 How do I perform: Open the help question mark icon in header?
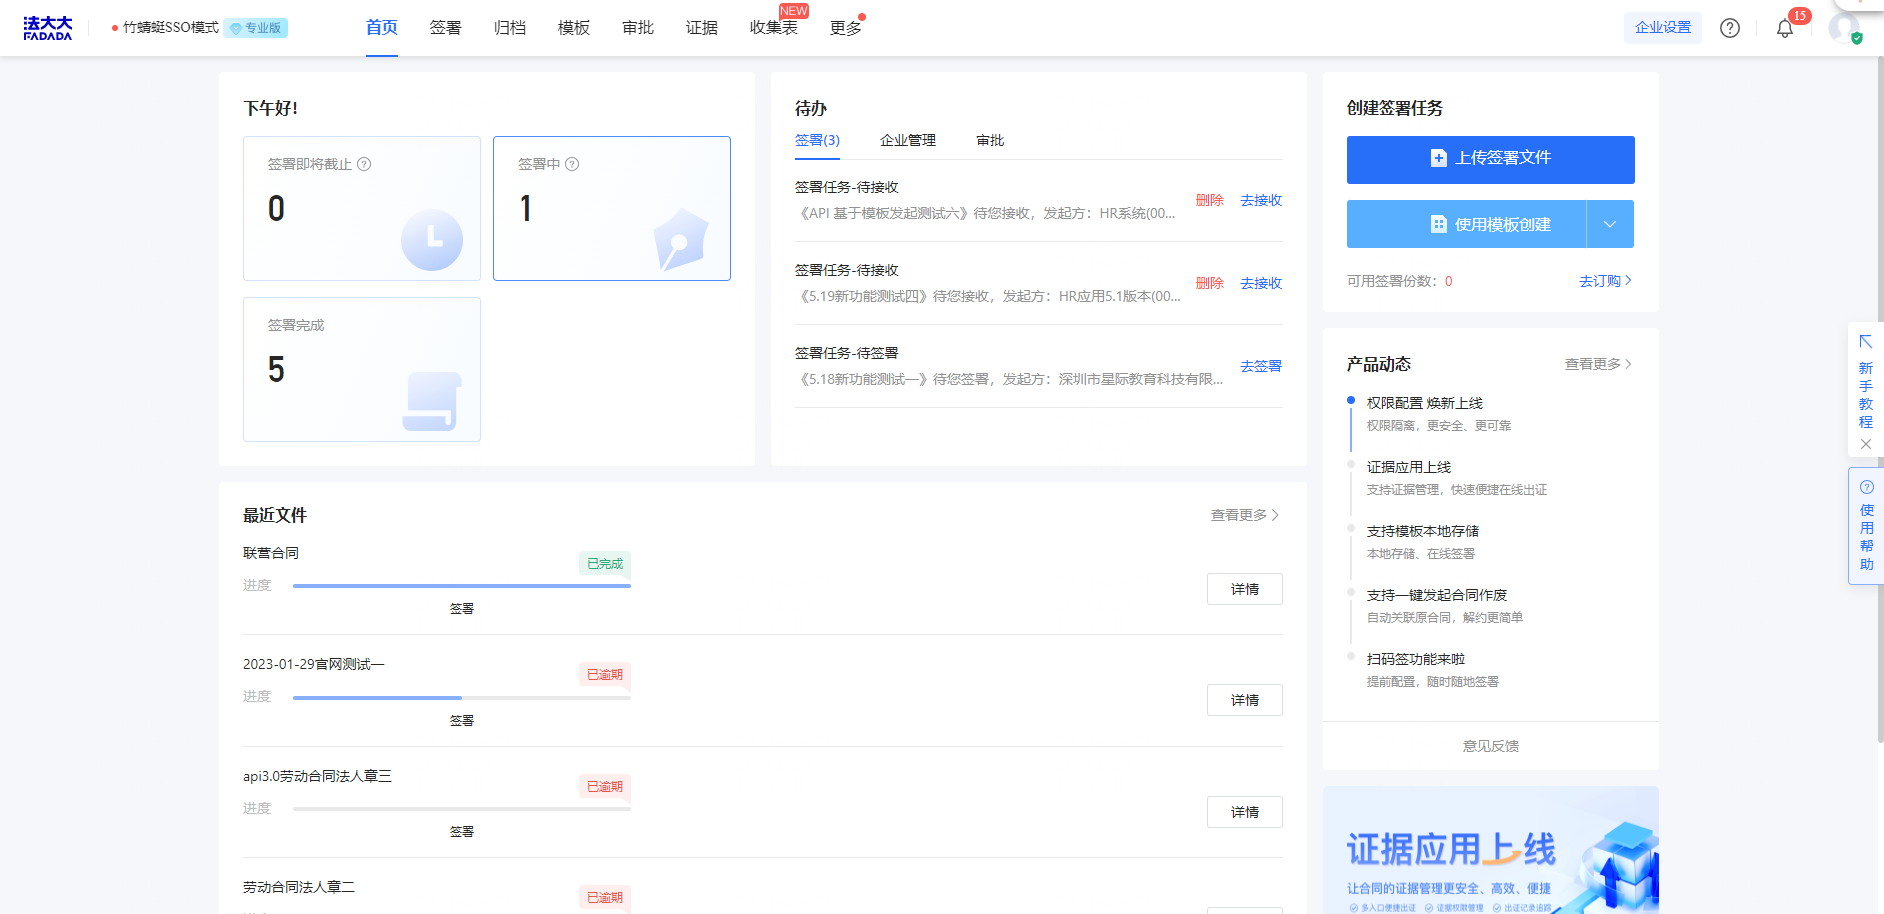pos(1730,28)
